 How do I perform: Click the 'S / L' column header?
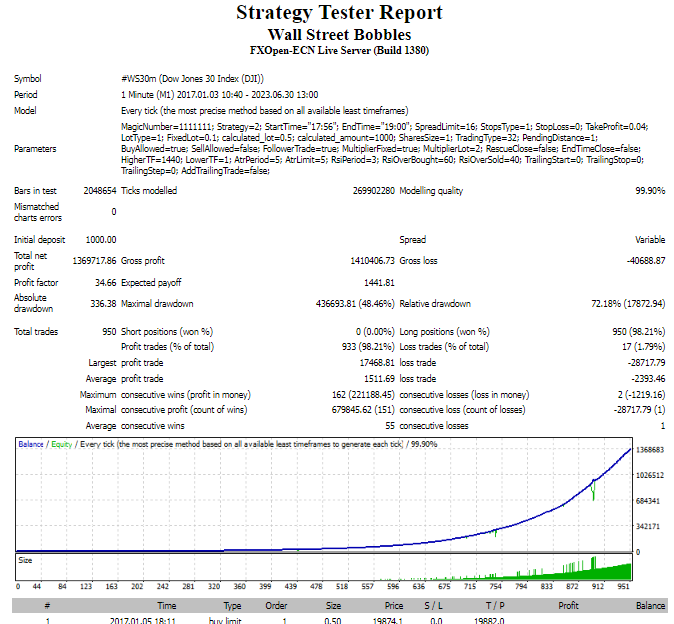(x=433, y=606)
